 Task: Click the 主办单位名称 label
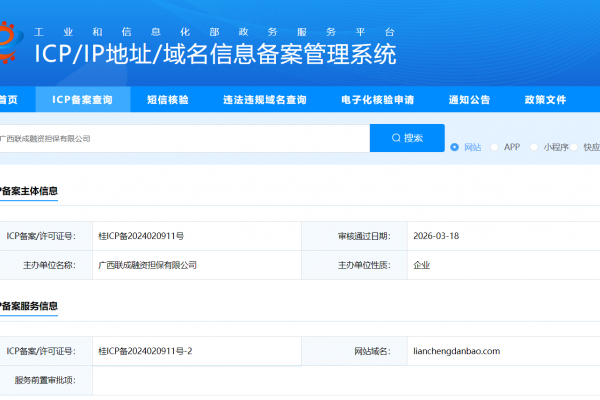[x=49, y=265]
